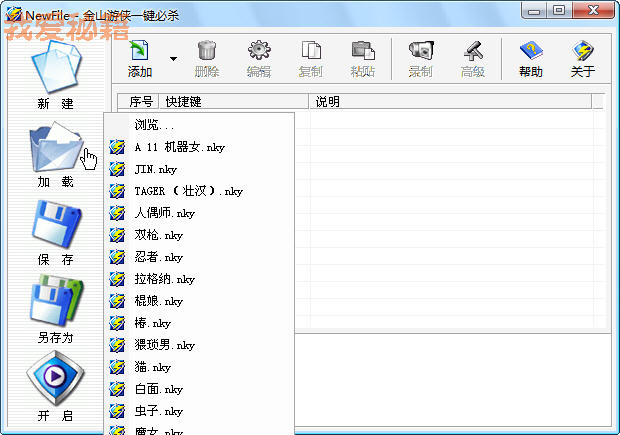Select A 11 机器女.nky from the list
Screen dimensions: 620x435
tap(180, 147)
